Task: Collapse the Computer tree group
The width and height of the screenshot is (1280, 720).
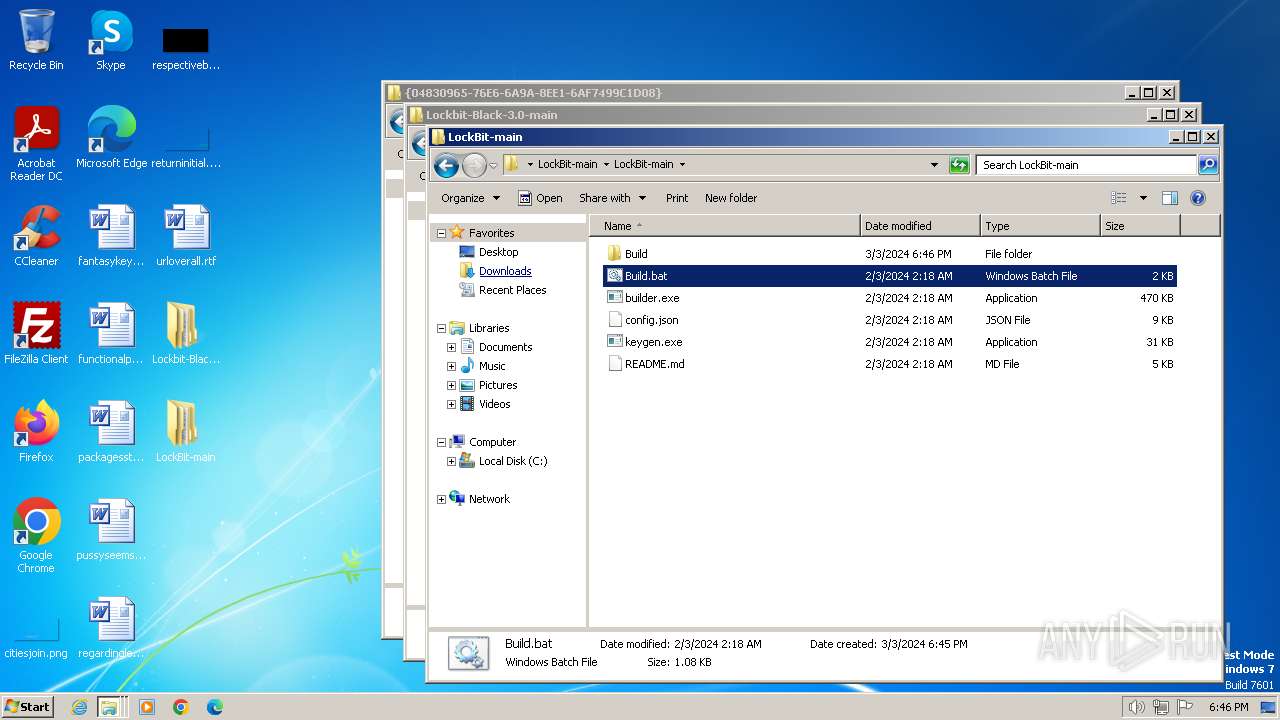Action: tap(441, 442)
